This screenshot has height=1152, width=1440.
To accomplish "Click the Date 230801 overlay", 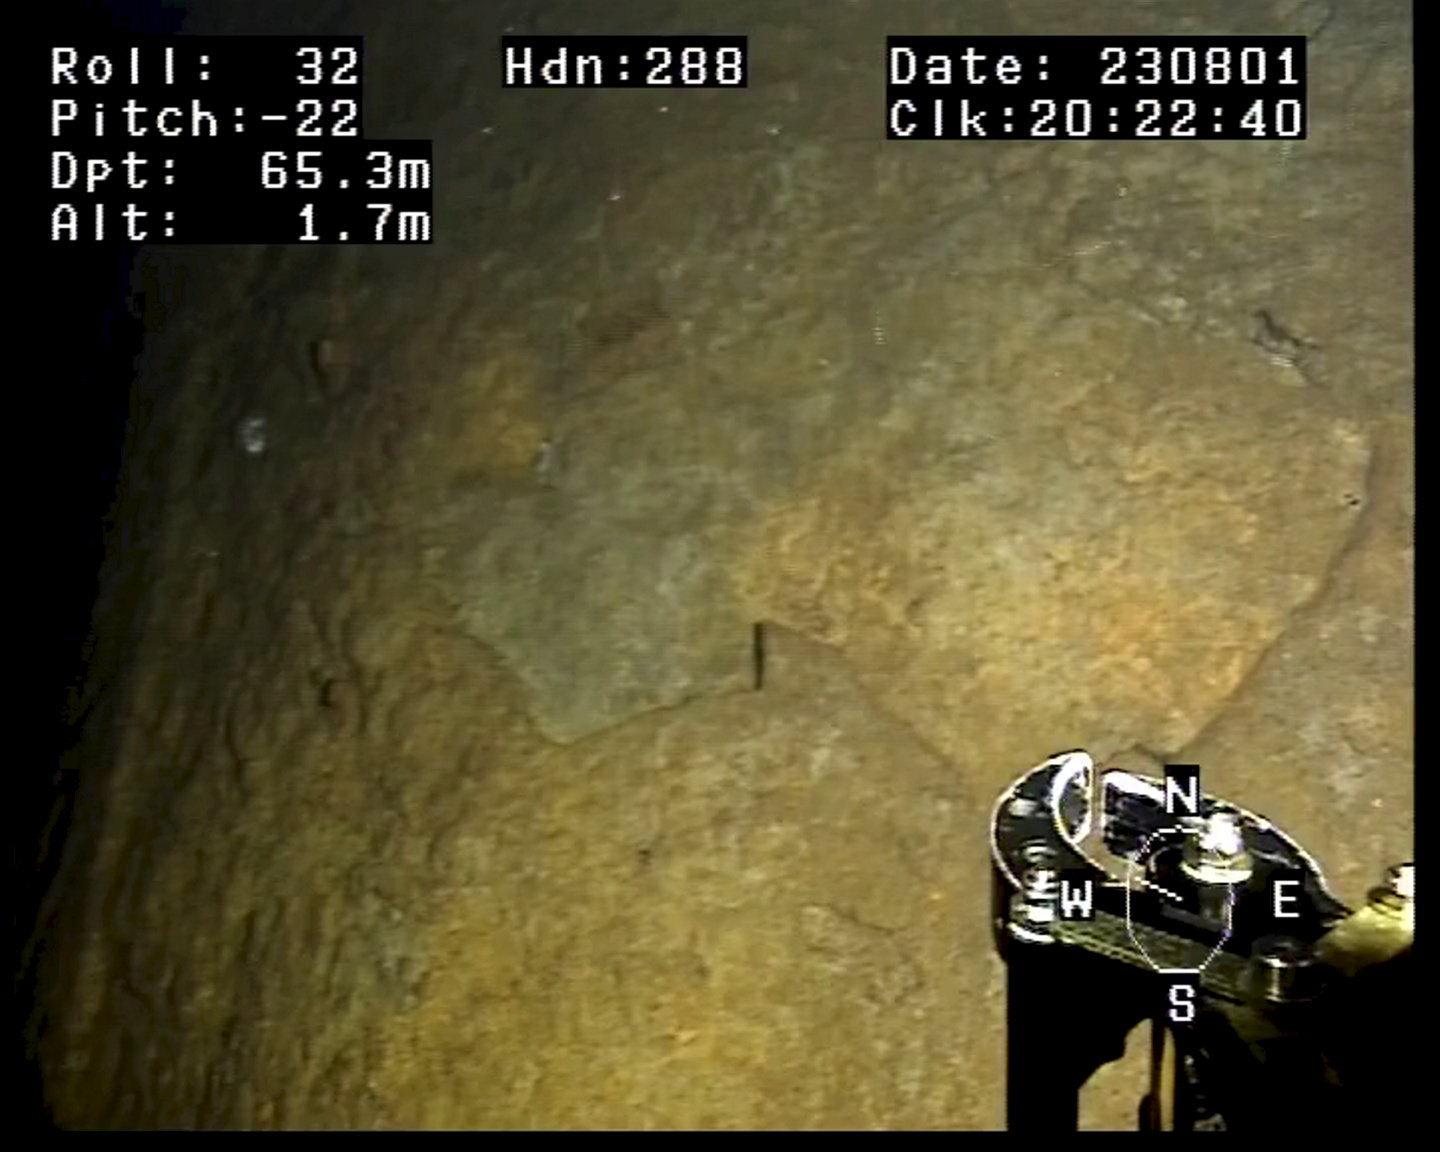I will (1094, 67).
